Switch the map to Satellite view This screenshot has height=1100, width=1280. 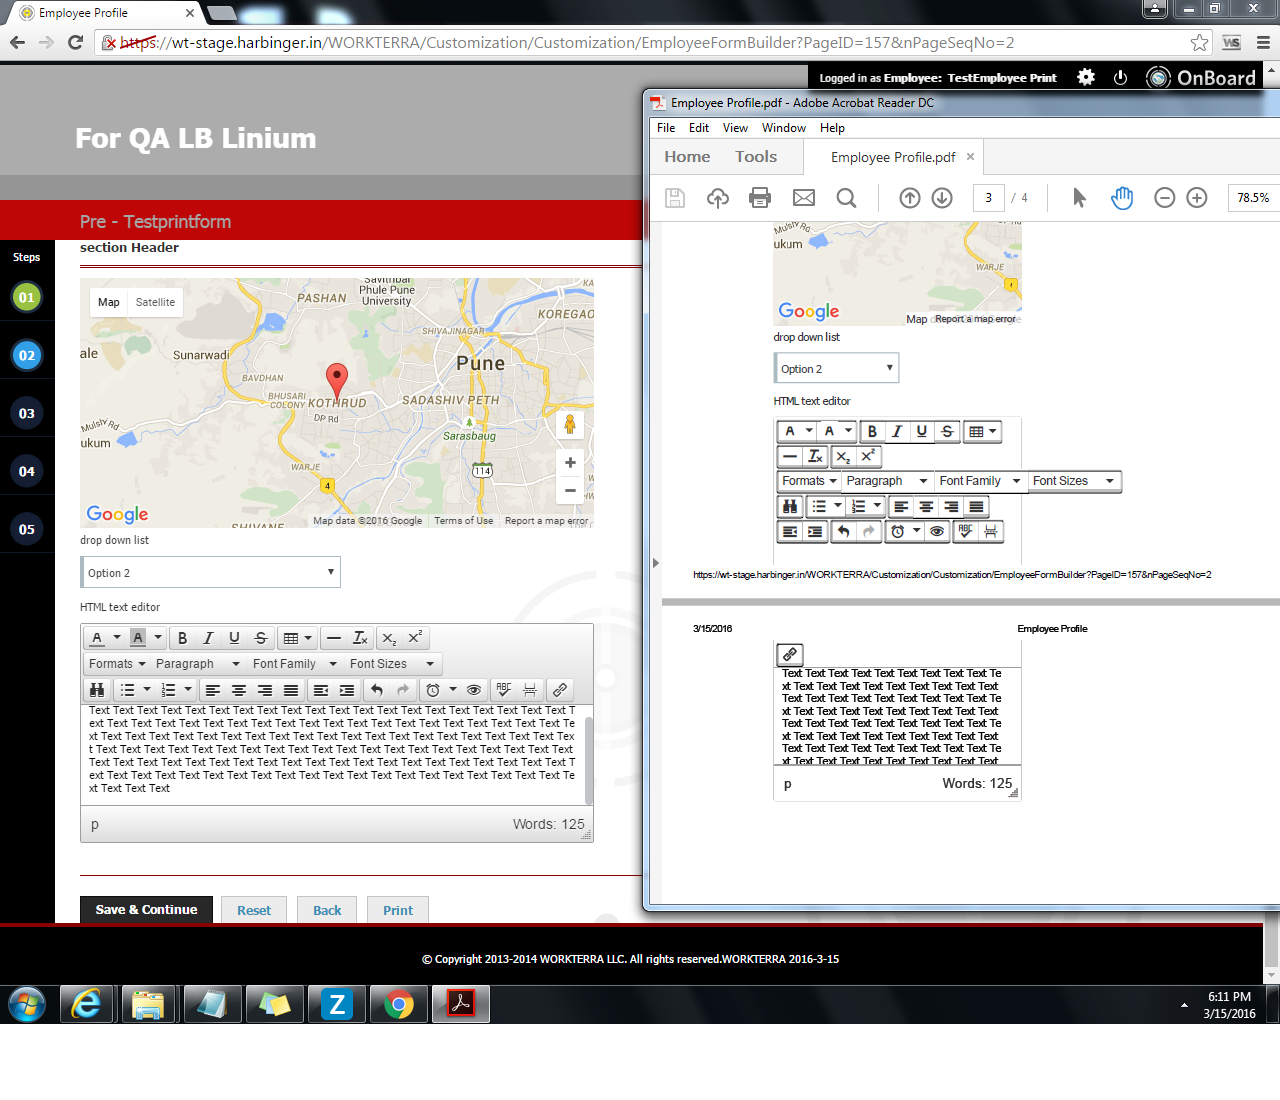point(155,302)
